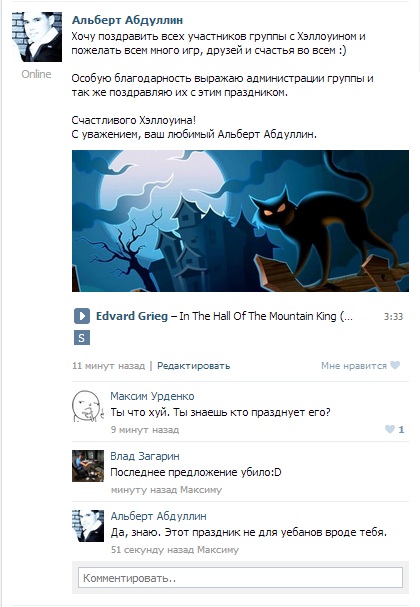The image size is (420, 607).
Task: Click the Edvard Grieg artist name
Action: [132, 316]
